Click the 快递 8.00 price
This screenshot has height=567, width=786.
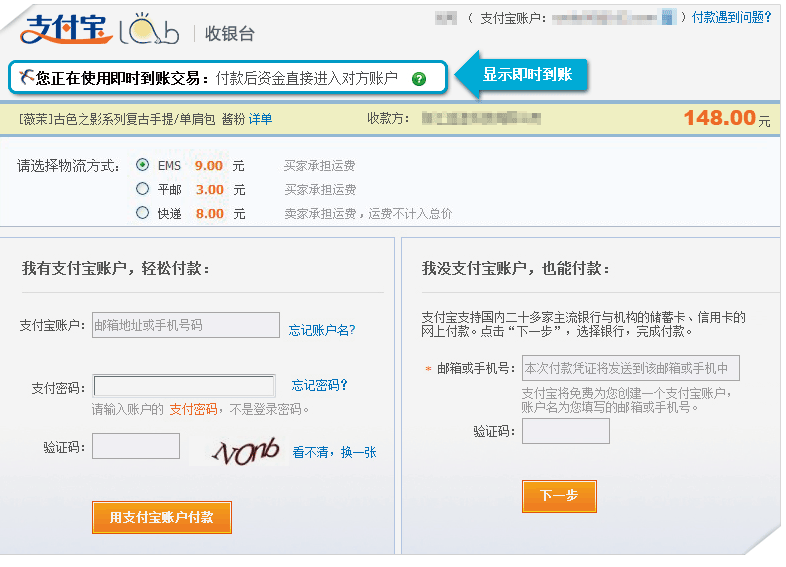(210, 214)
